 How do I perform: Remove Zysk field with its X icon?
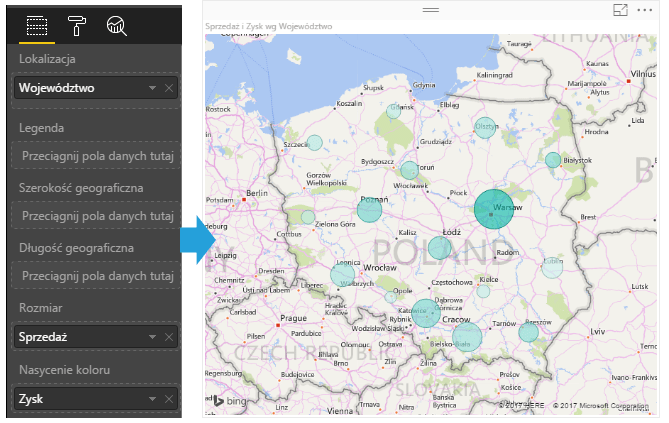click(168, 398)
